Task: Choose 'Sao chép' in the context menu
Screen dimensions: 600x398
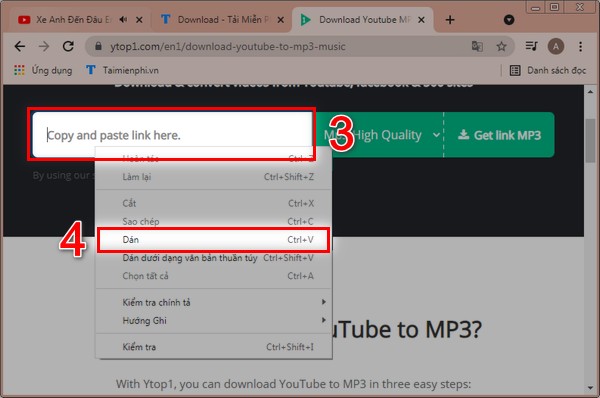Action: pyautogui.click(x=214, y=221)
